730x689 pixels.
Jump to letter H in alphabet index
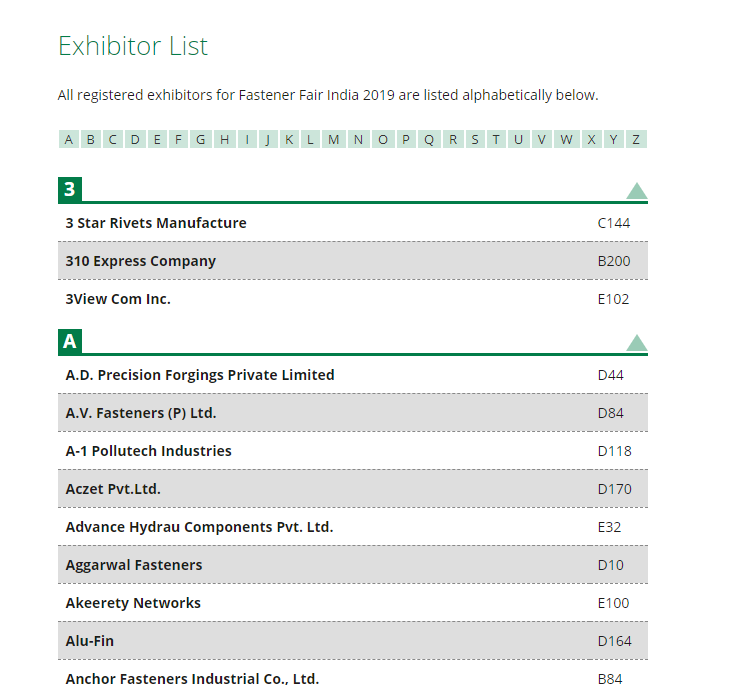pyautogui.click(x=224, y=139)
